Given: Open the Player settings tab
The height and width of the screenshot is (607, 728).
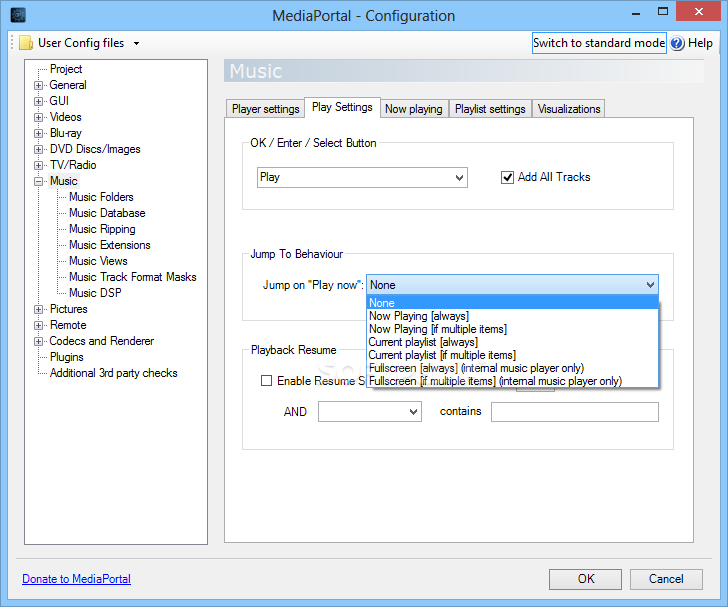Looking at the screenshot, I should [x=266, y=109].
